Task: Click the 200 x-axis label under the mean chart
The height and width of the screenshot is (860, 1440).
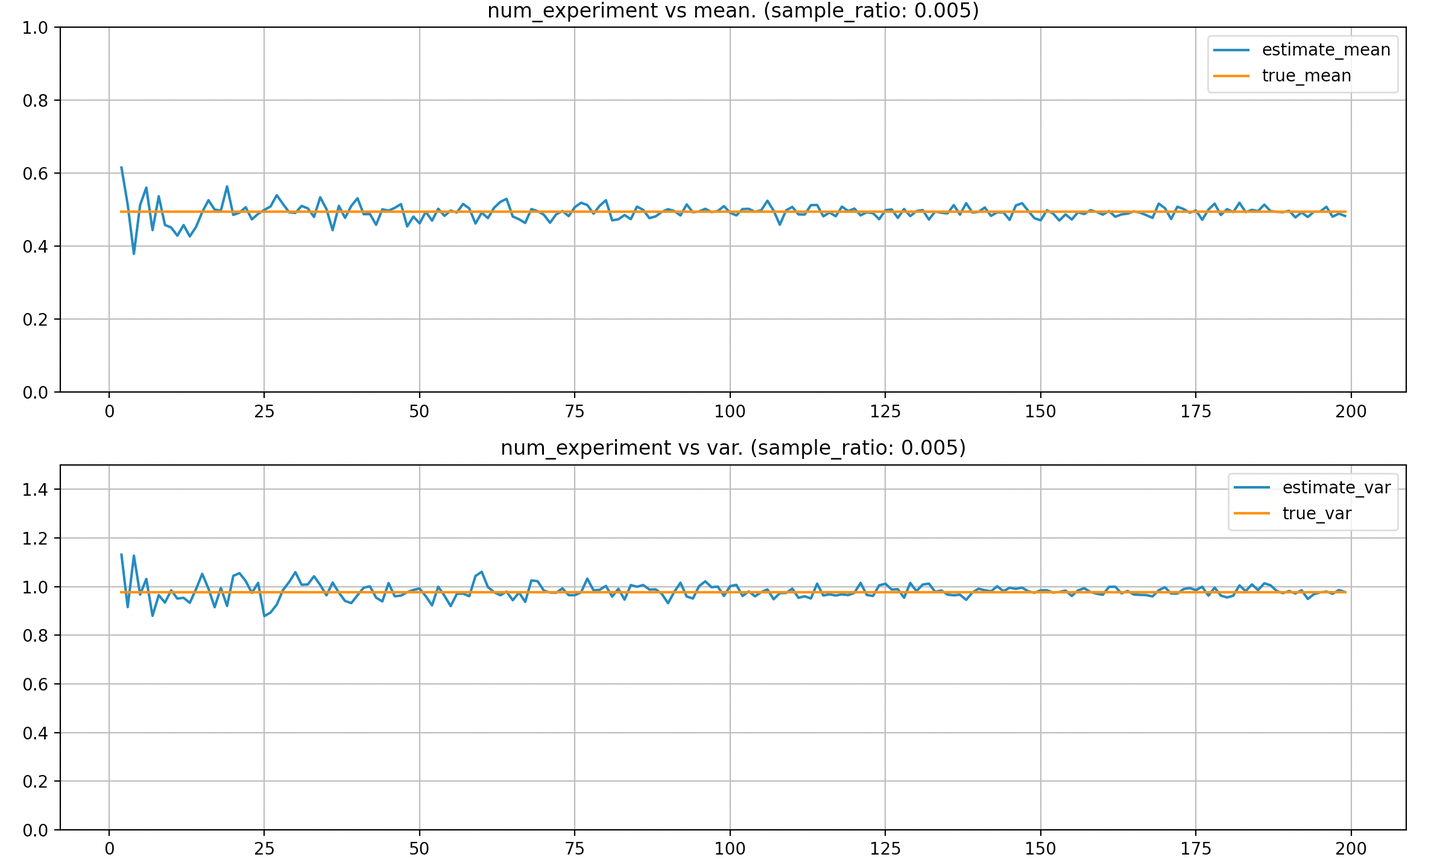Action: (1351, 412)
